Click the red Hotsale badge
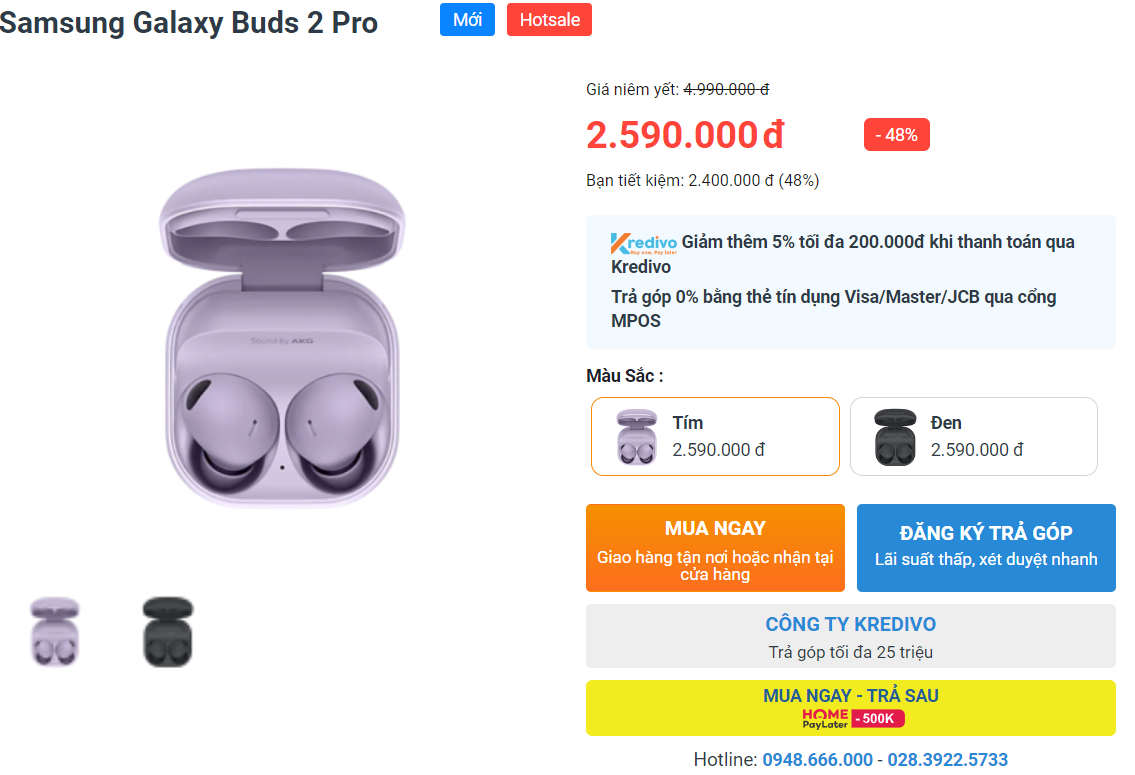Image resolution: width=1135 pixels, height=775 pixels. (549, 20)
